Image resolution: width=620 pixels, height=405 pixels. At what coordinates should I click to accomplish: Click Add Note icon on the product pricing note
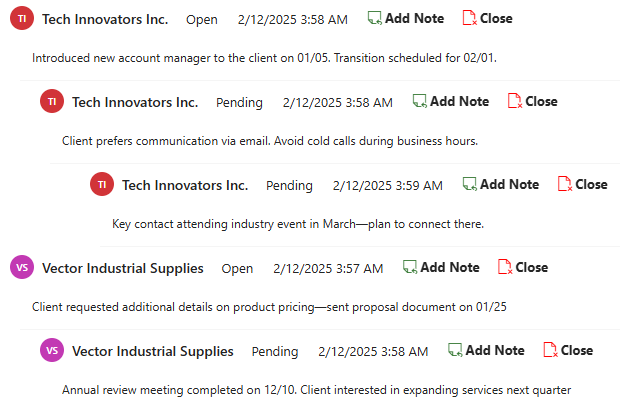click(x=410, y=267)
